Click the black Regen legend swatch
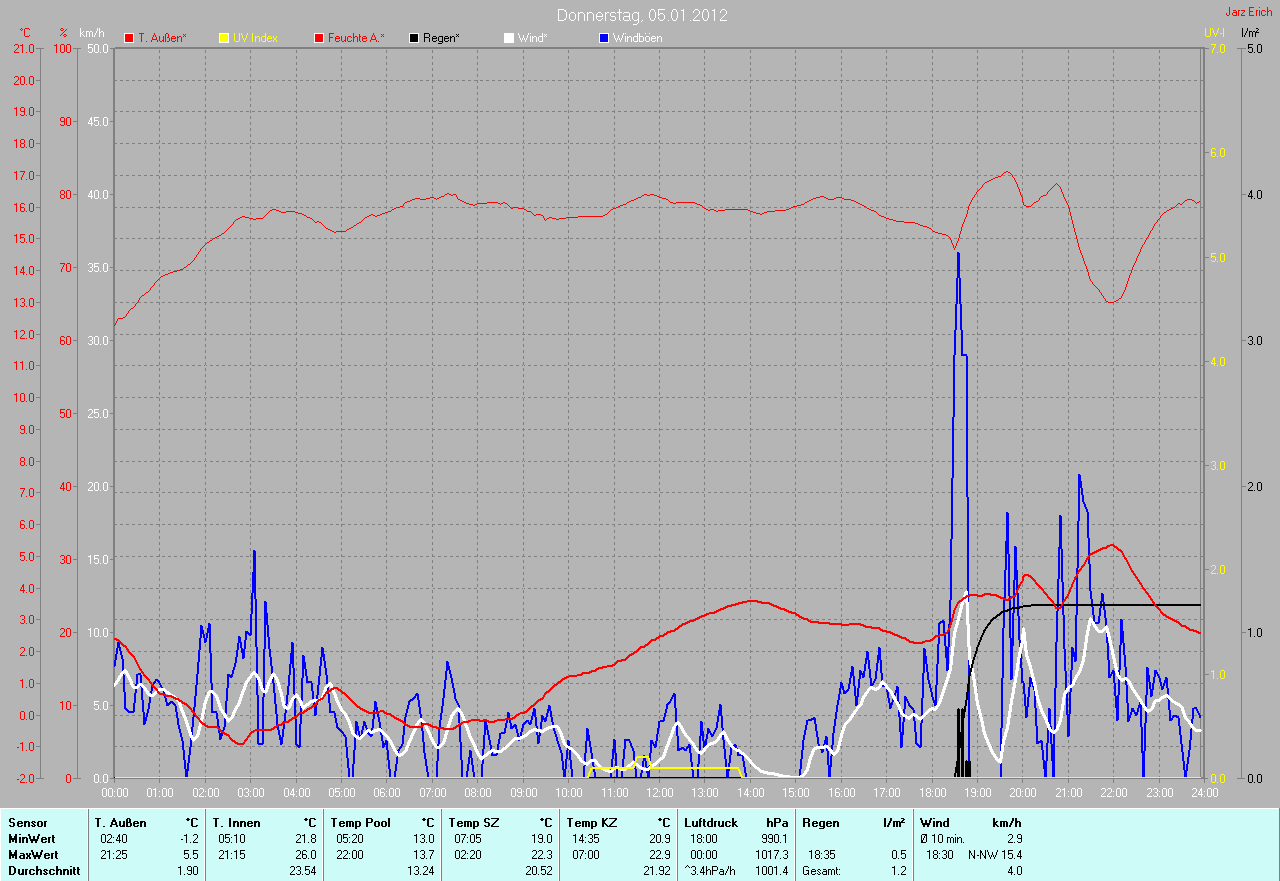This screenshot has width=1280, height=881. pyautogui.click(x=414, y=38)
